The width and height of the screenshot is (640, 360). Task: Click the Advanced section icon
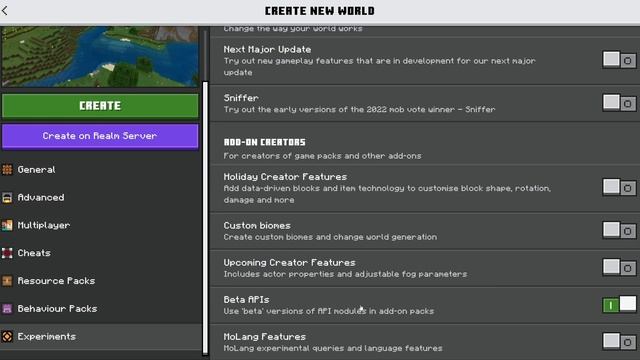click(7, 198)
